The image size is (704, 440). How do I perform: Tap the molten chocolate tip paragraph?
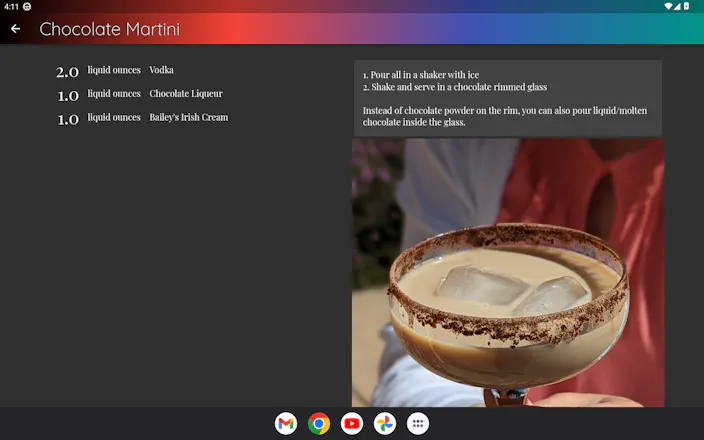pyautogui.click(x=505, y=116)
